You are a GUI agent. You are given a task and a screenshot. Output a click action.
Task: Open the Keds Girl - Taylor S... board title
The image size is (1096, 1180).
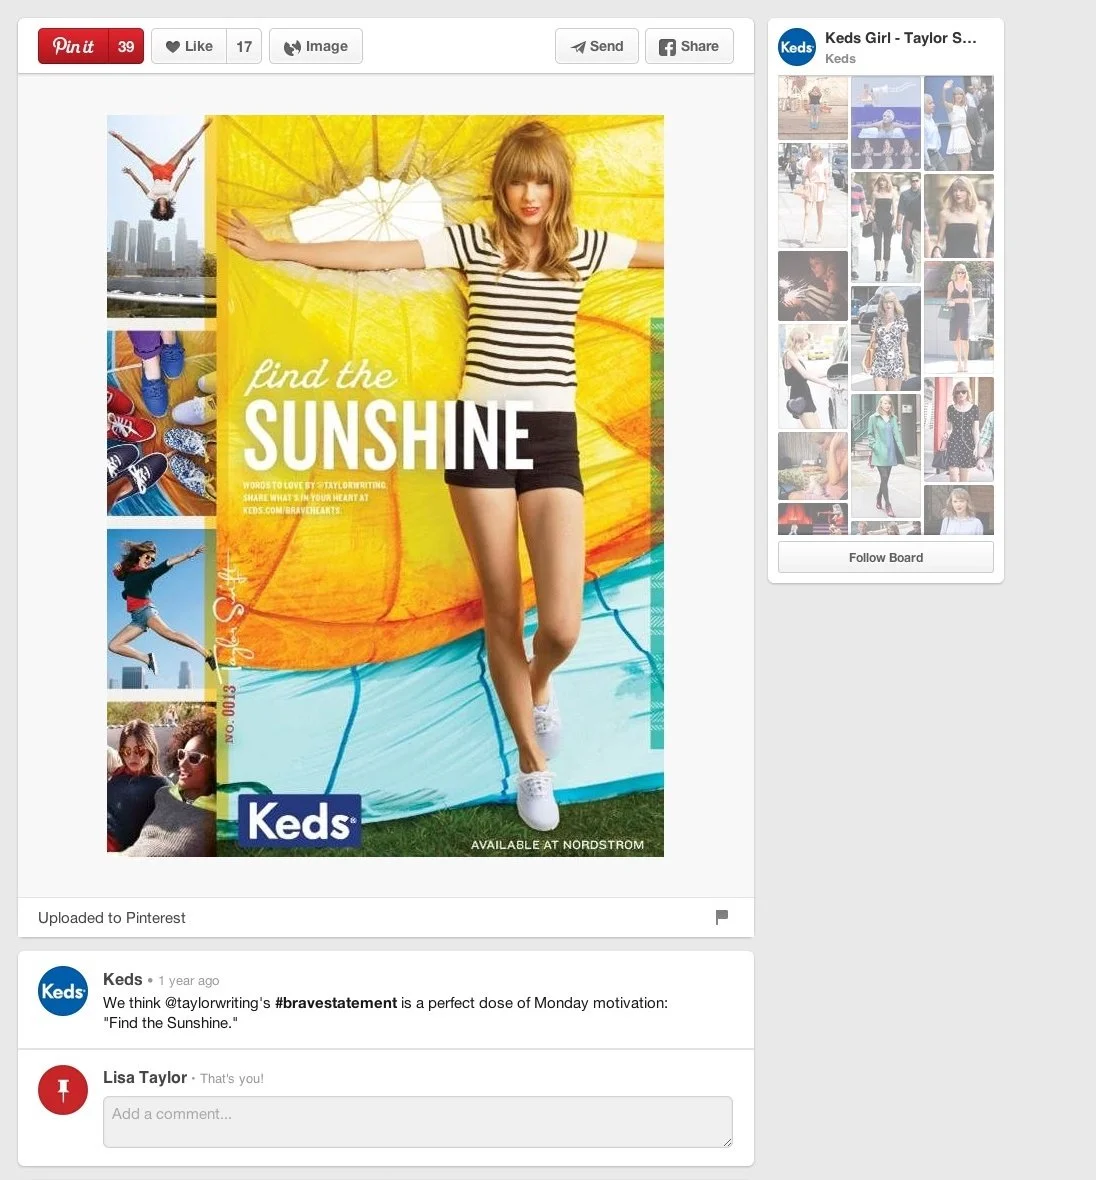coord(900,38)
